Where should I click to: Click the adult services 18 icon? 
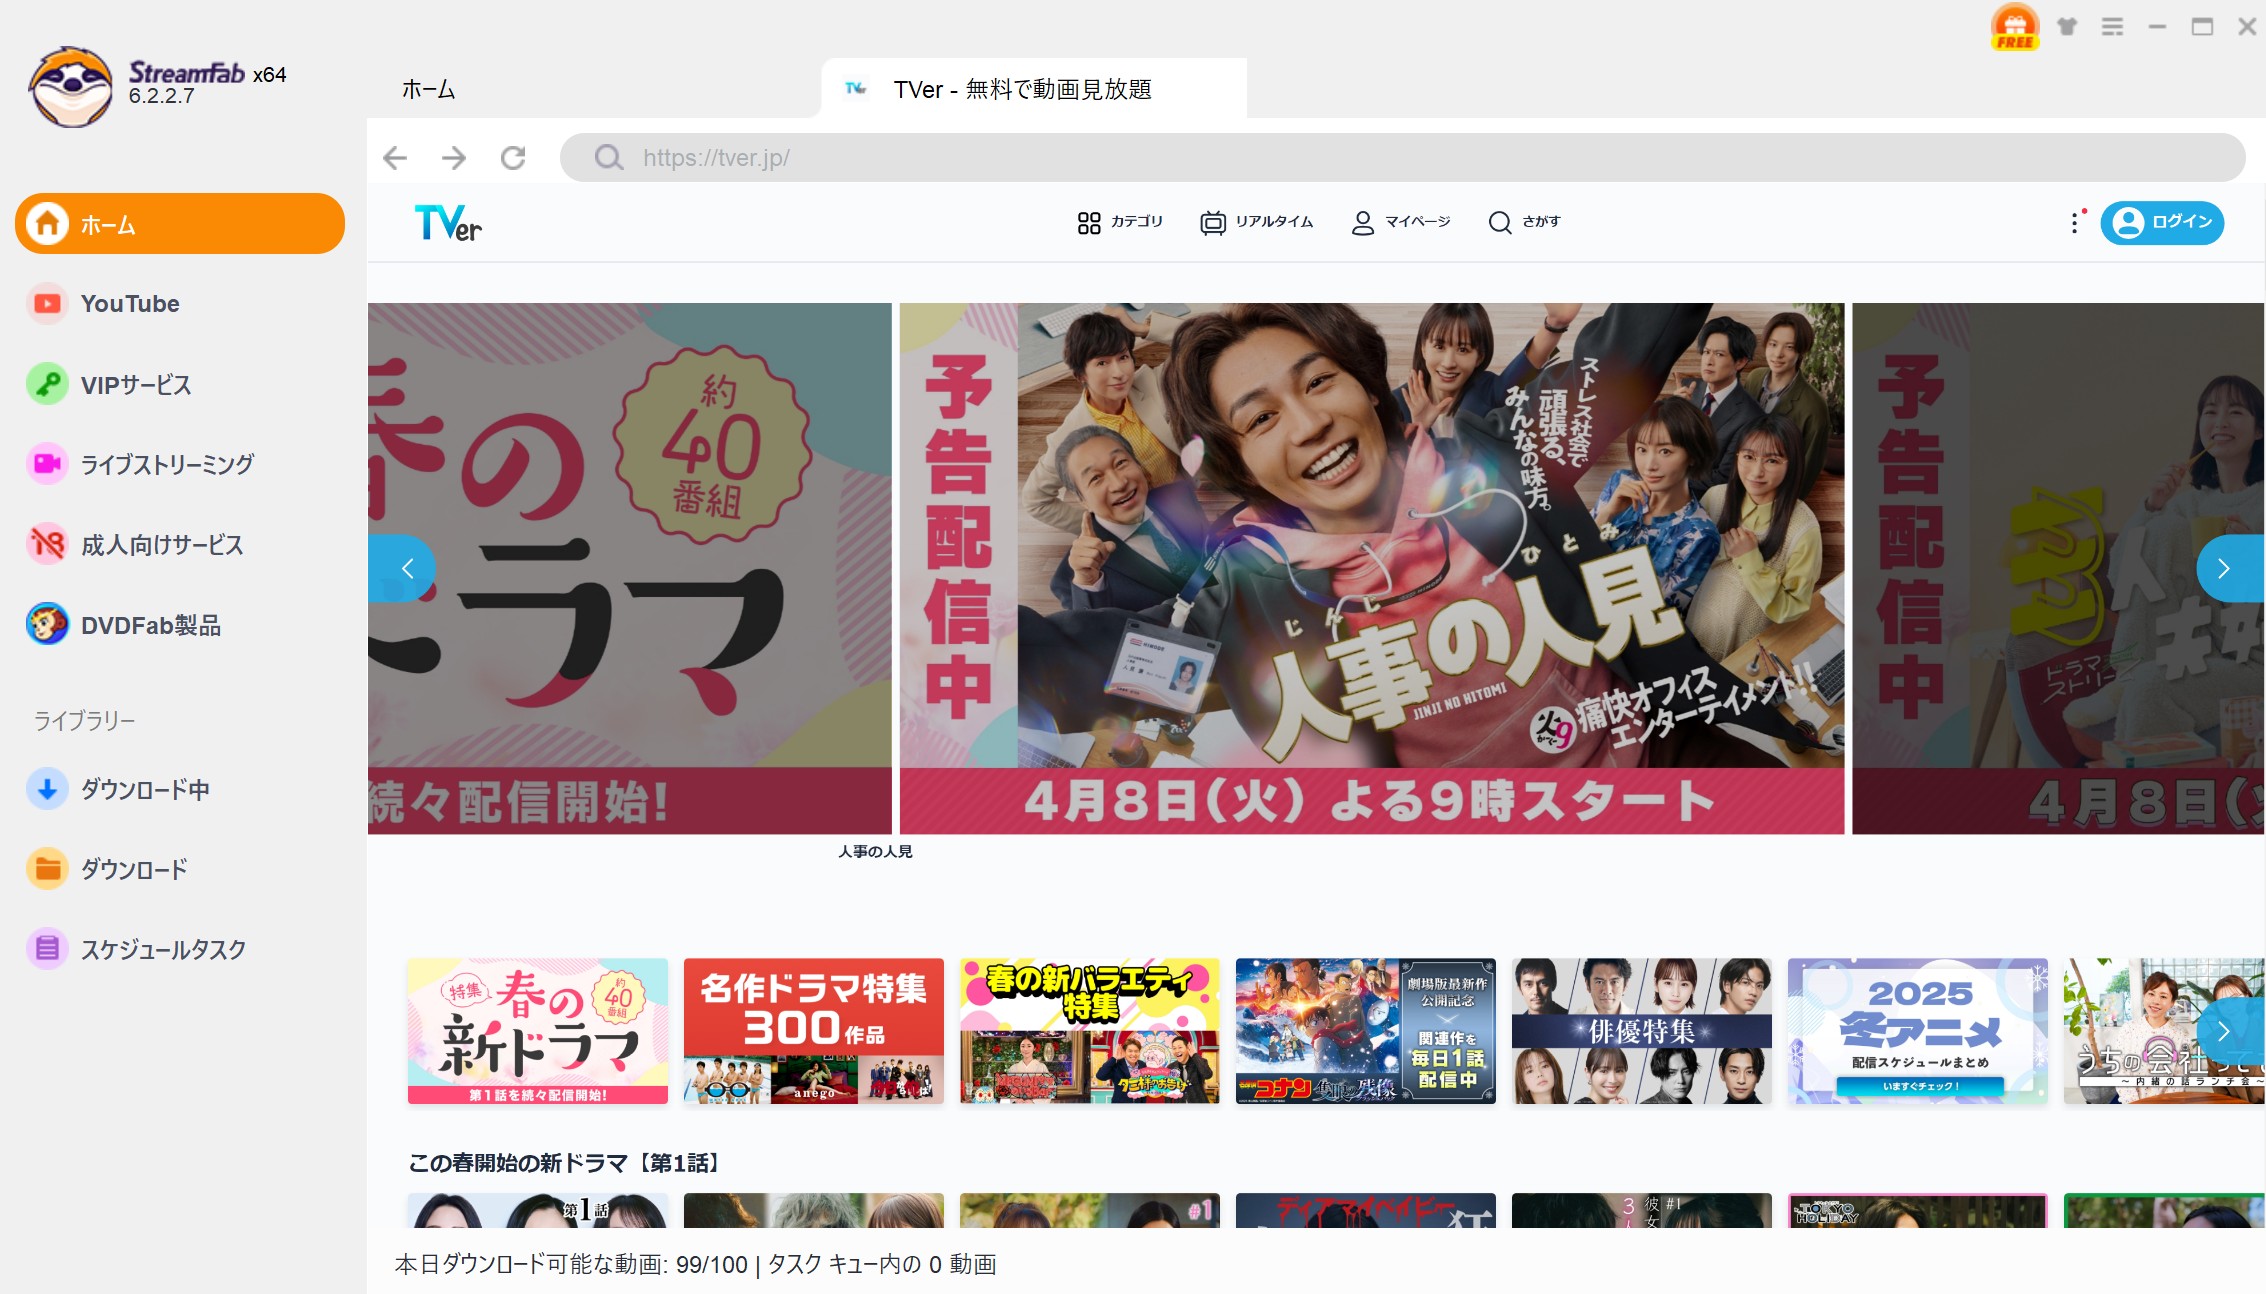point(47,544)
